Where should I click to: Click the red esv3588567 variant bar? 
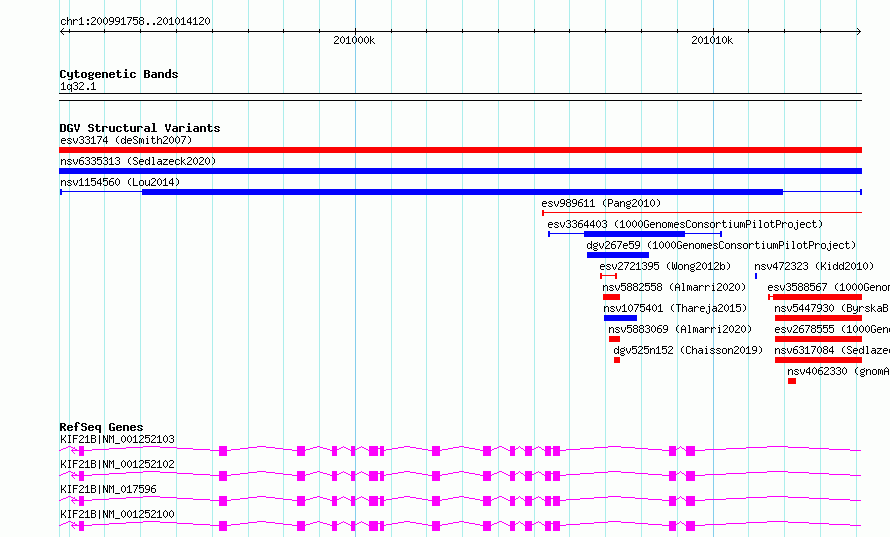click(816, 297)
